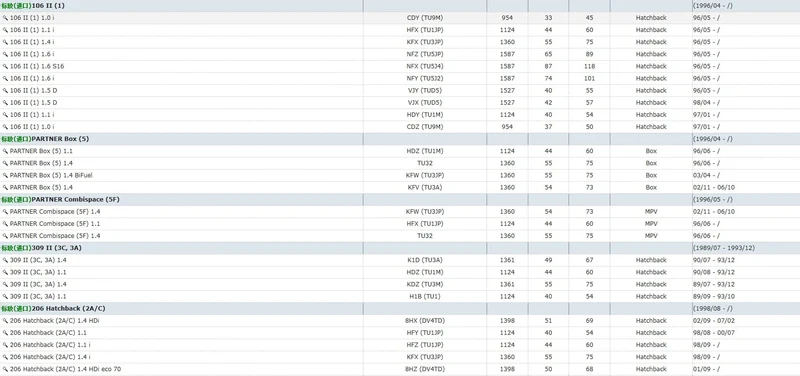Click the date 03/04 - / in BiFuel row
This screenshot has width=800, height=376.
[x=706, y=175]
